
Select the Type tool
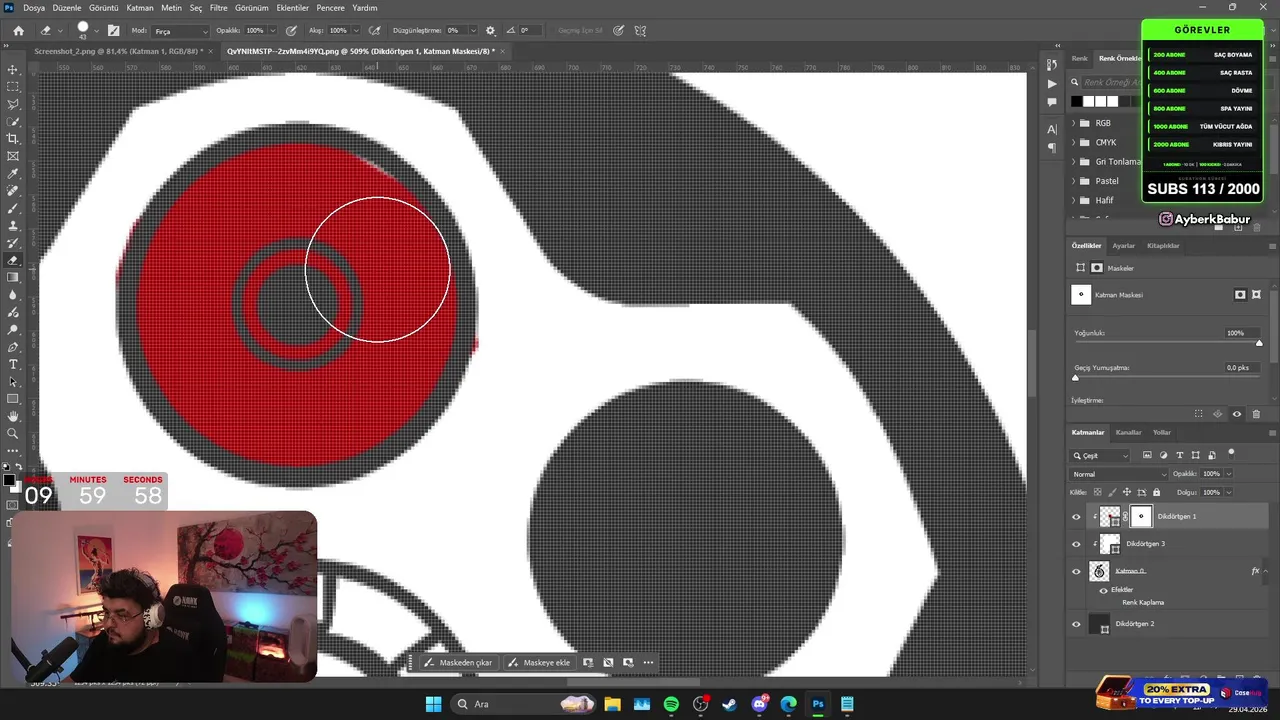[x=13, y=364]
